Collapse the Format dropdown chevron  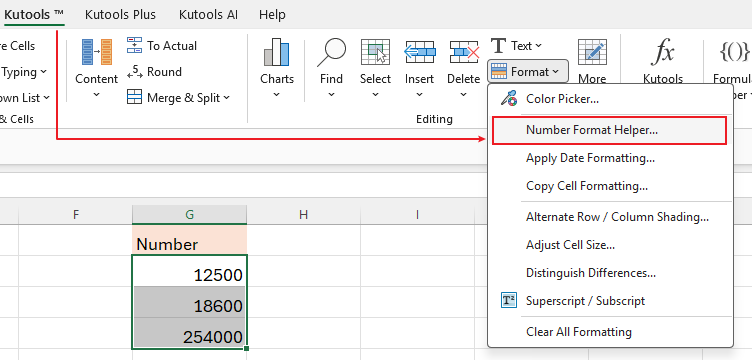[555, 72]
